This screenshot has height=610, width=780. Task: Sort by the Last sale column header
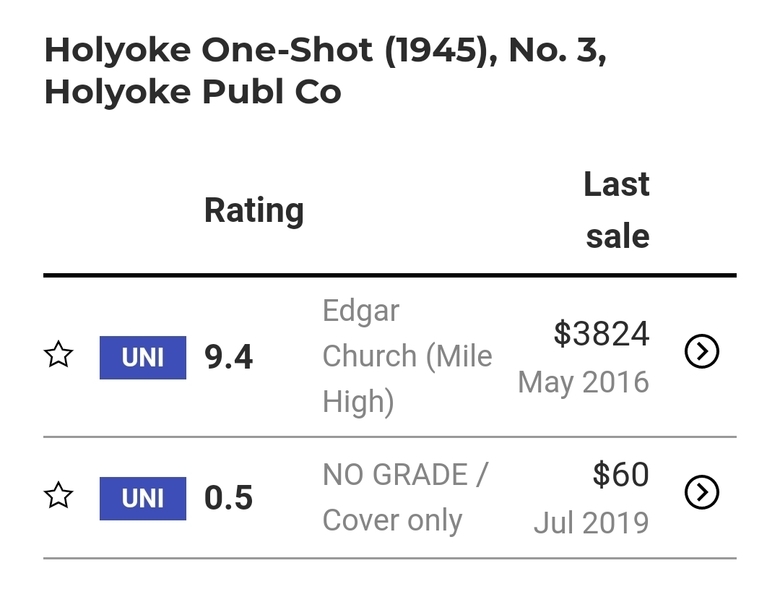pos(617,210)
